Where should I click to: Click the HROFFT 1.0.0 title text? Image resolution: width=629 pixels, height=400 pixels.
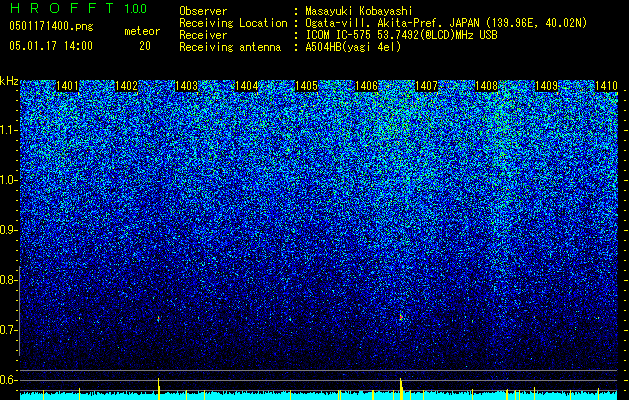click(78, 8)
